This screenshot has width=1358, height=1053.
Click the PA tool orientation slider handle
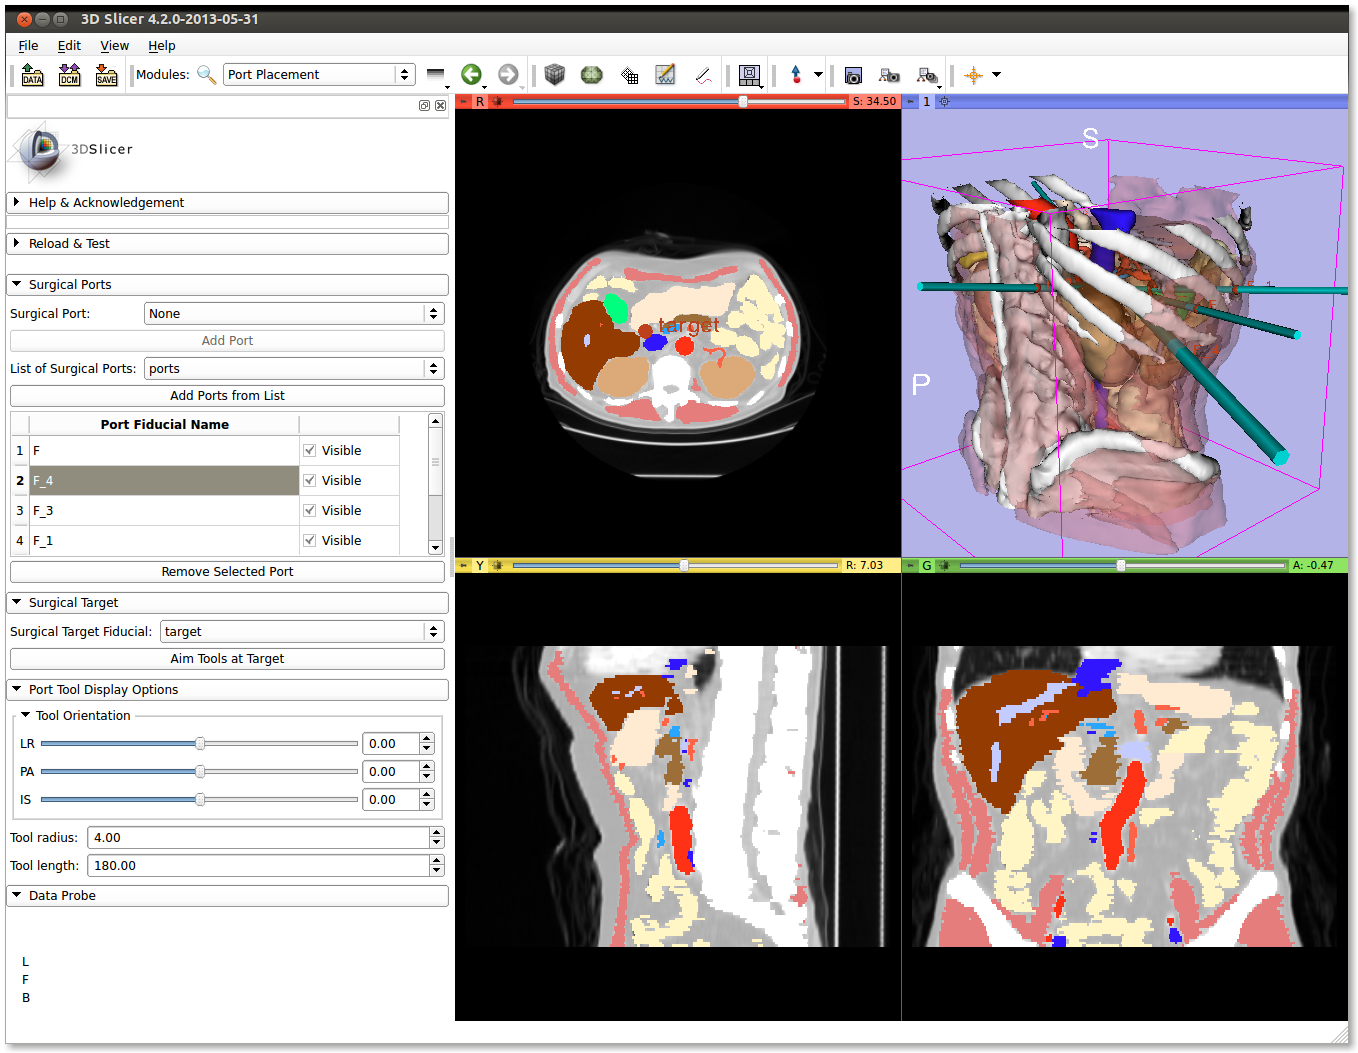[x=200, y=772]
